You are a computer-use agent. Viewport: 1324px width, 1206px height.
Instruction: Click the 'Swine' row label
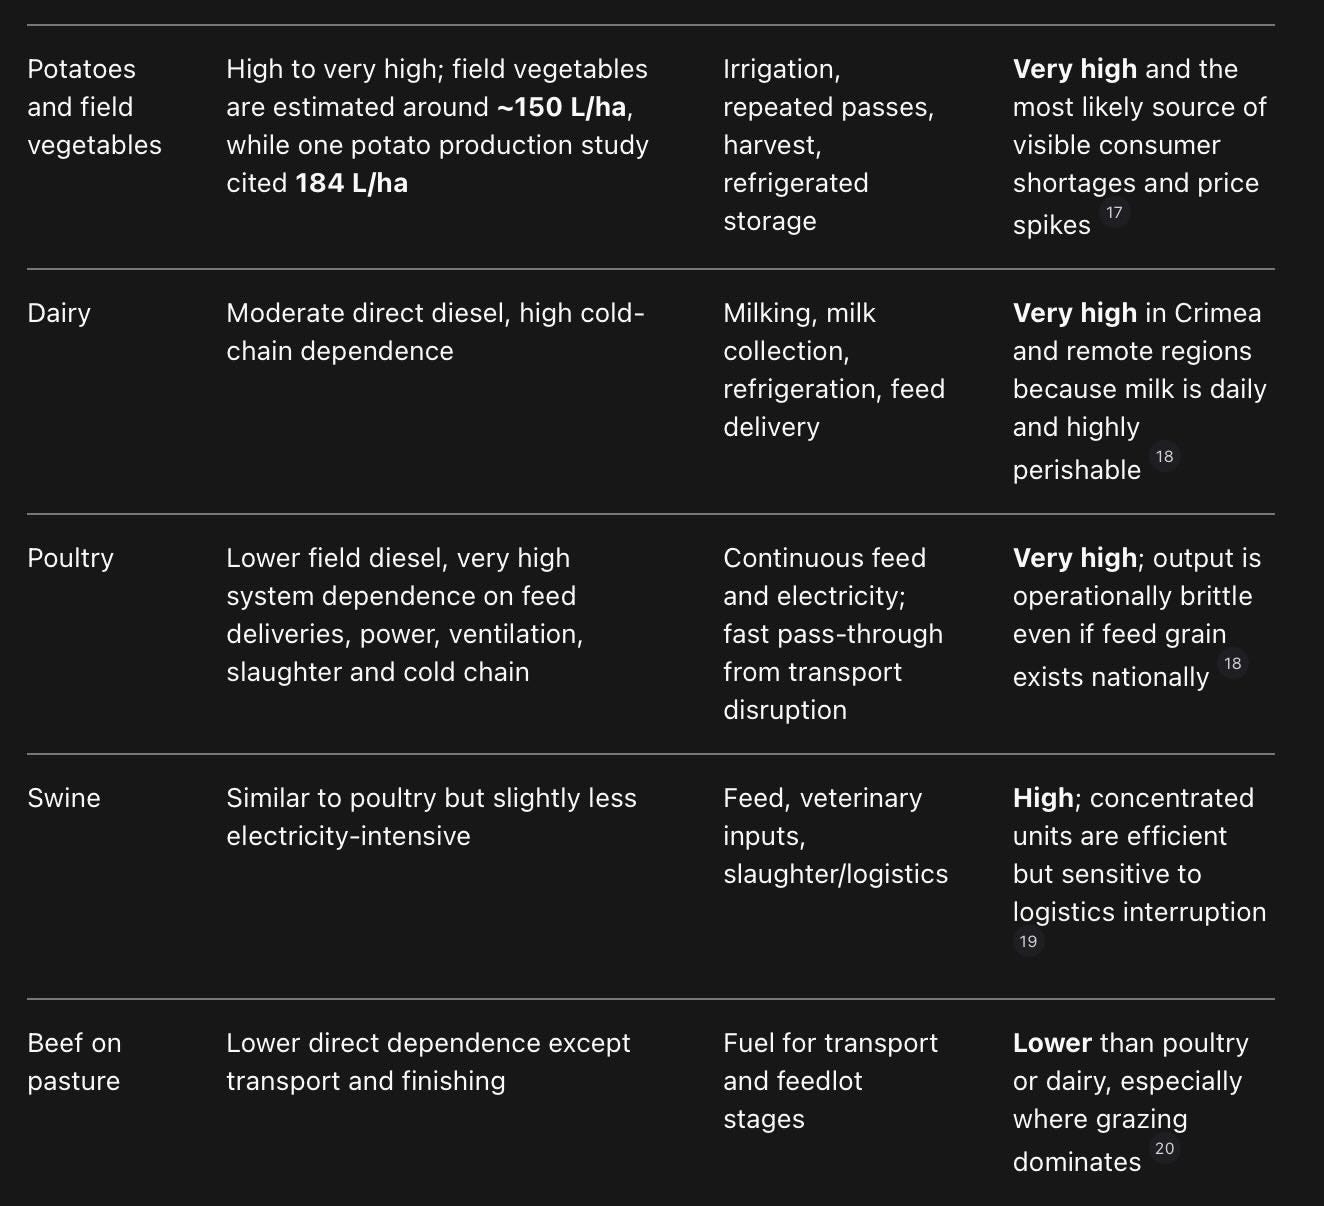[64, 798]
